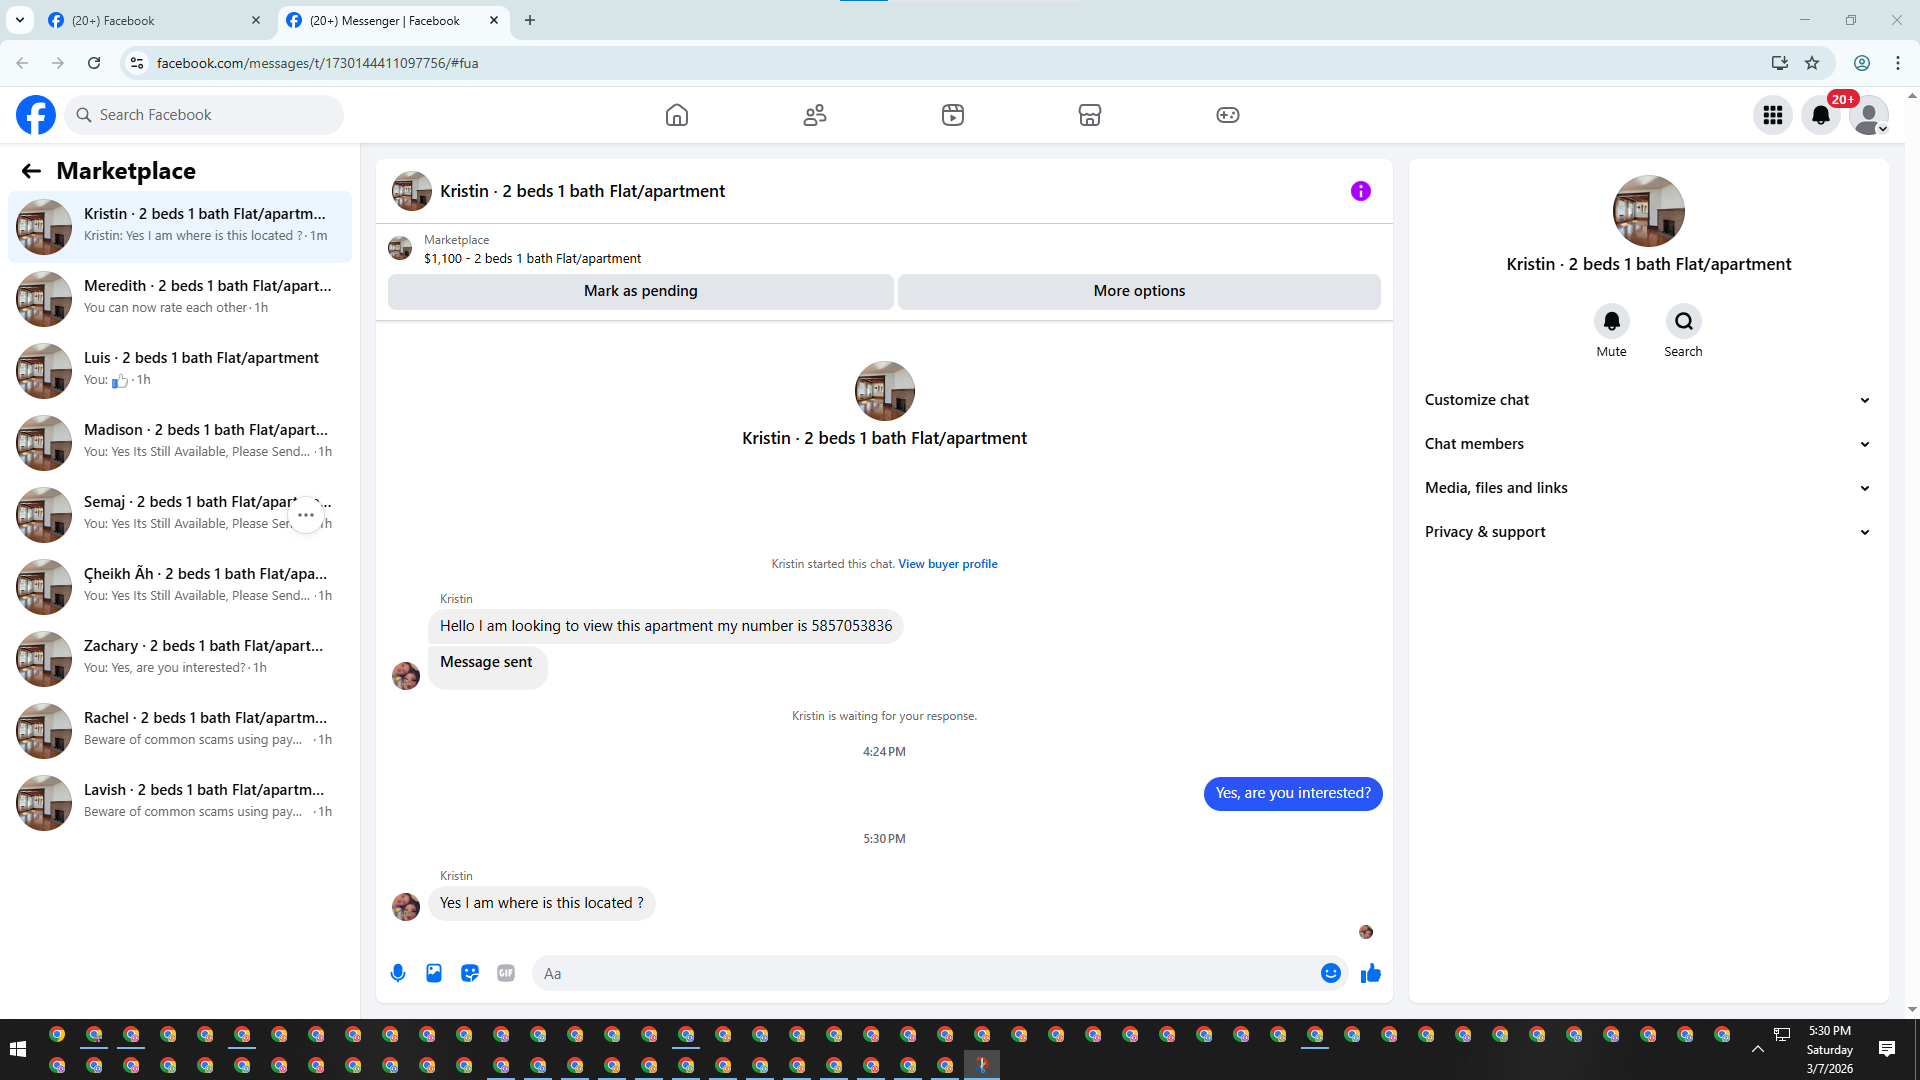Click Windows taskbar clock and date
This screenshot has height=1080, width=1920.
pyautogui.click(x=1830, y=1049)
